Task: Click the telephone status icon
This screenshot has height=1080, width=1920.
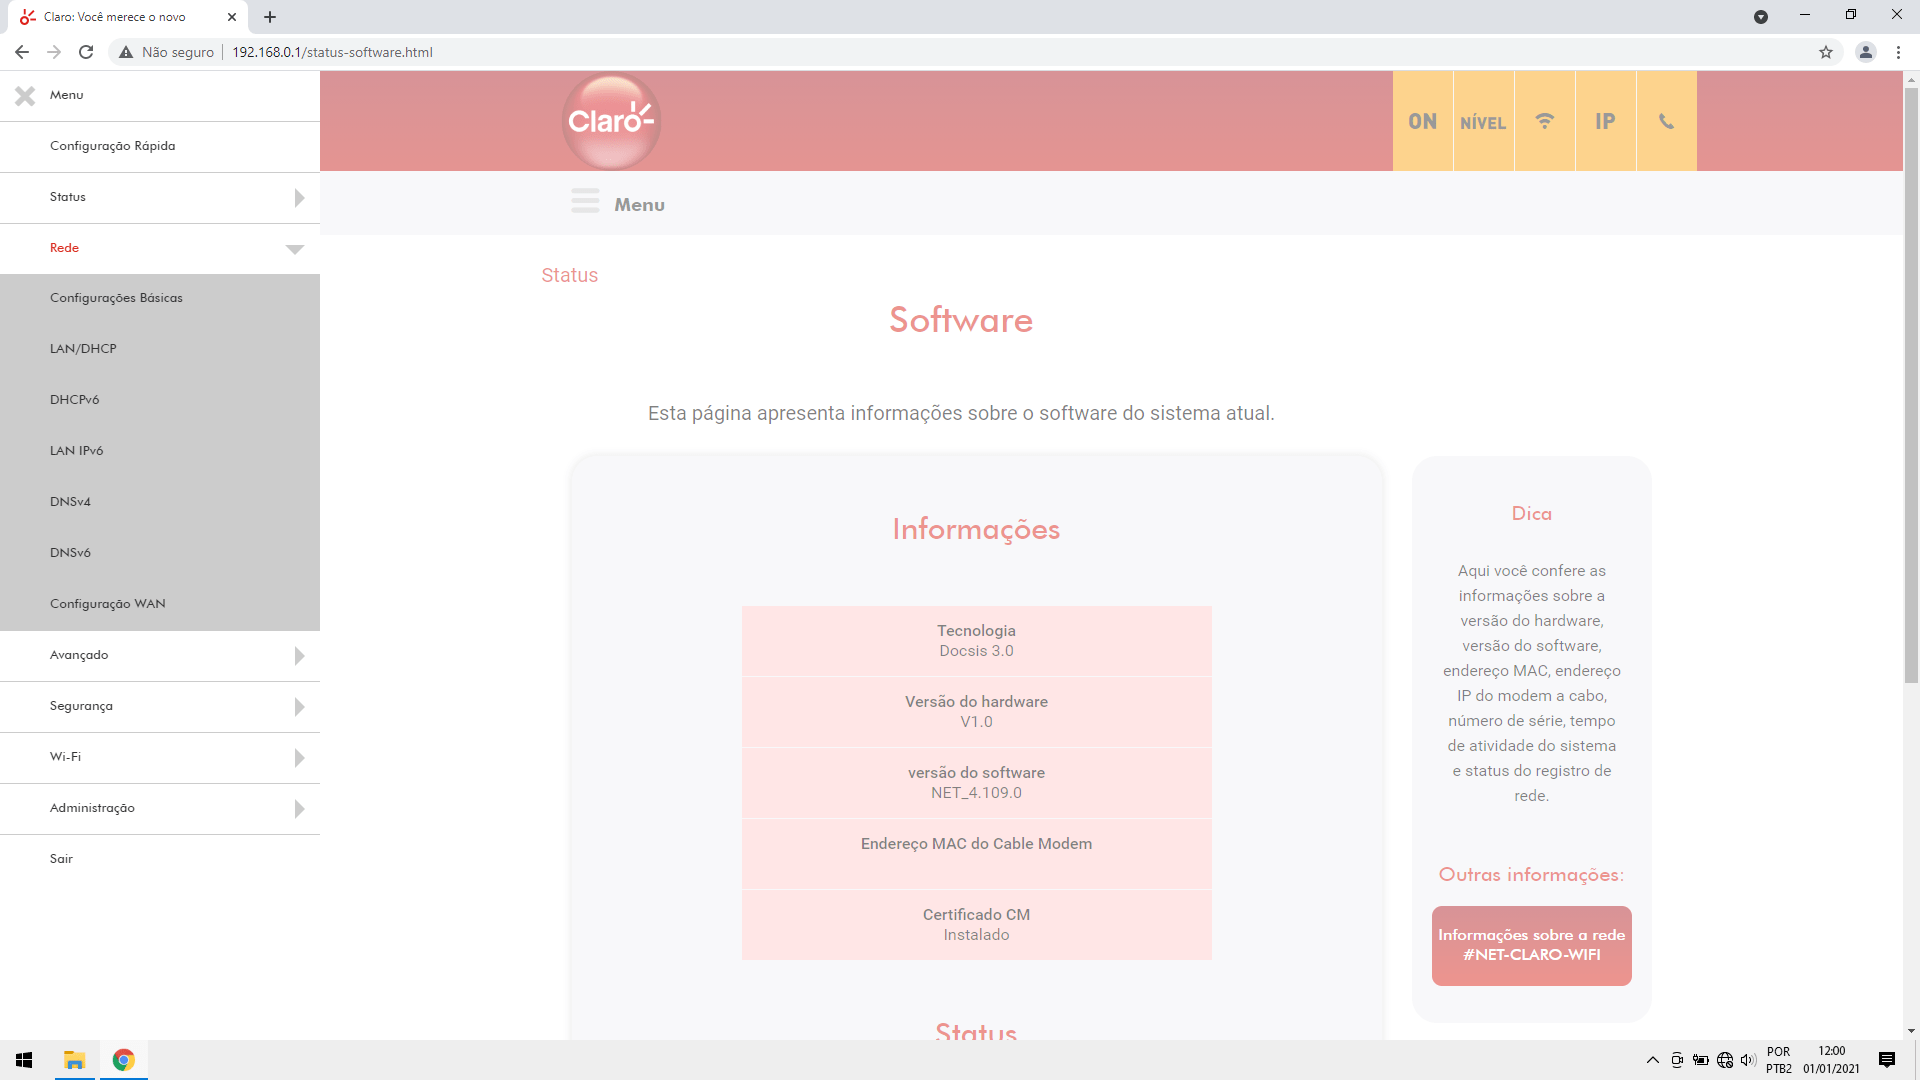Action: [x=1666, y=121]
